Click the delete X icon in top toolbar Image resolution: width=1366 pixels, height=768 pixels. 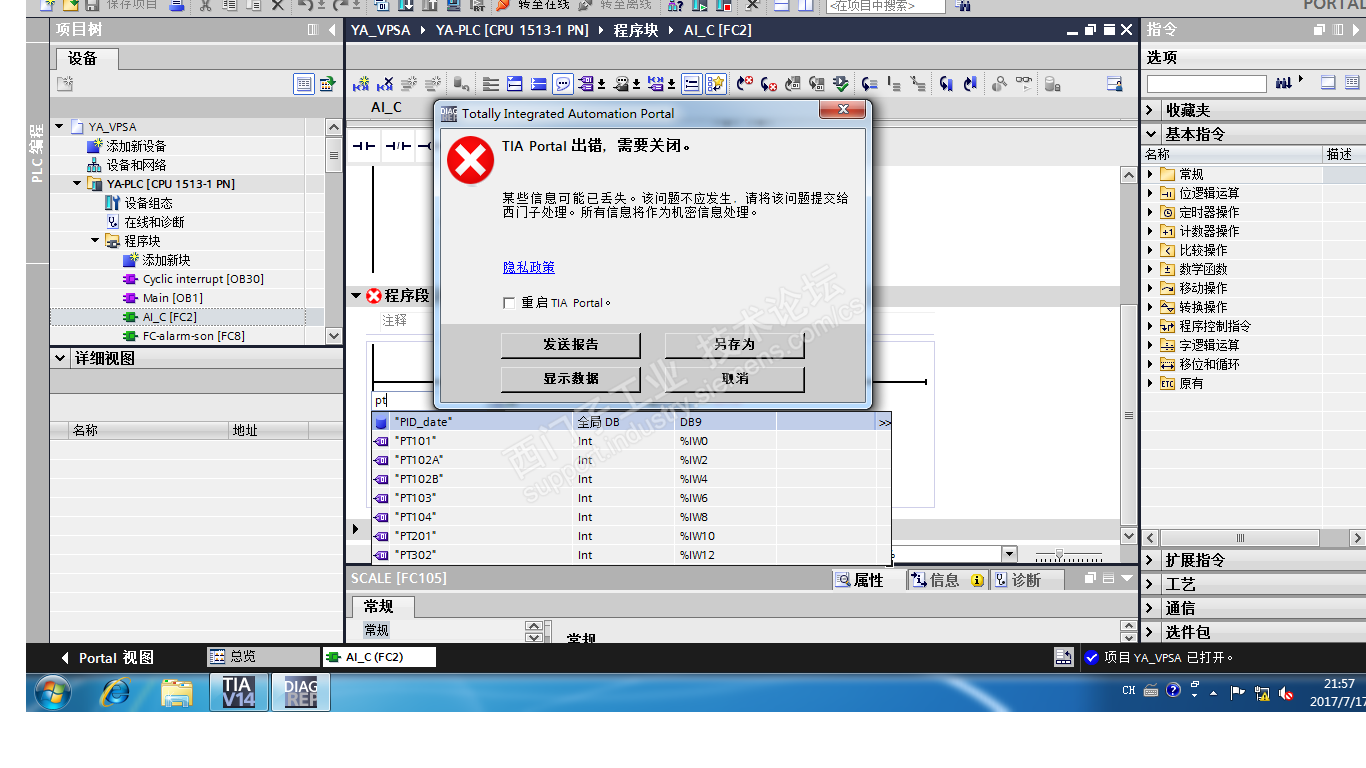[x=278, y=5]
